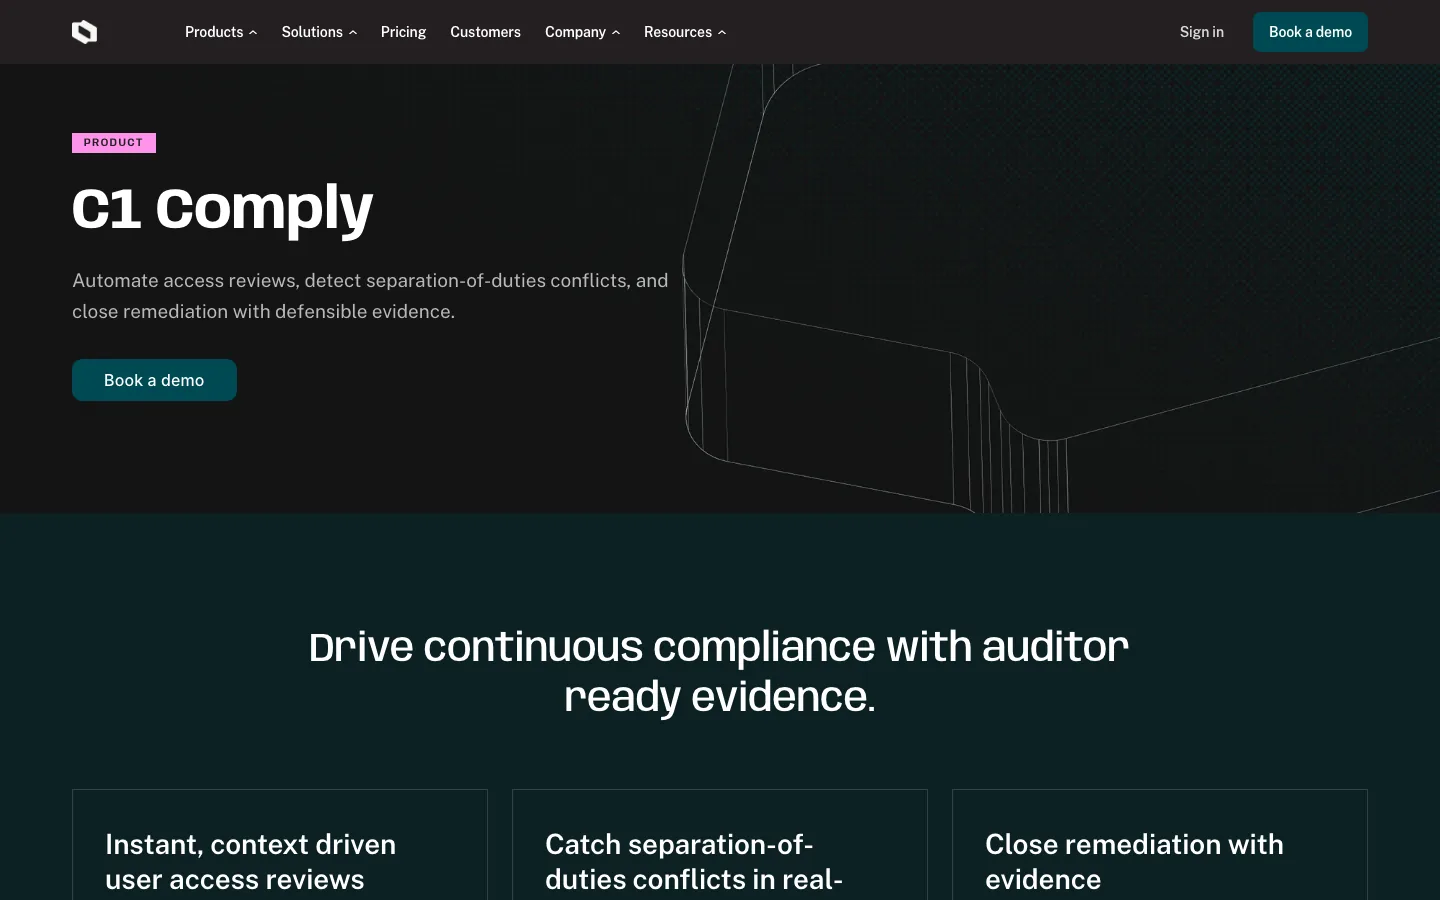Screen dimensions: 1440x900
Task: Open the 'Catch separation-of-duties conflicts' card
Action: [720, 845]
